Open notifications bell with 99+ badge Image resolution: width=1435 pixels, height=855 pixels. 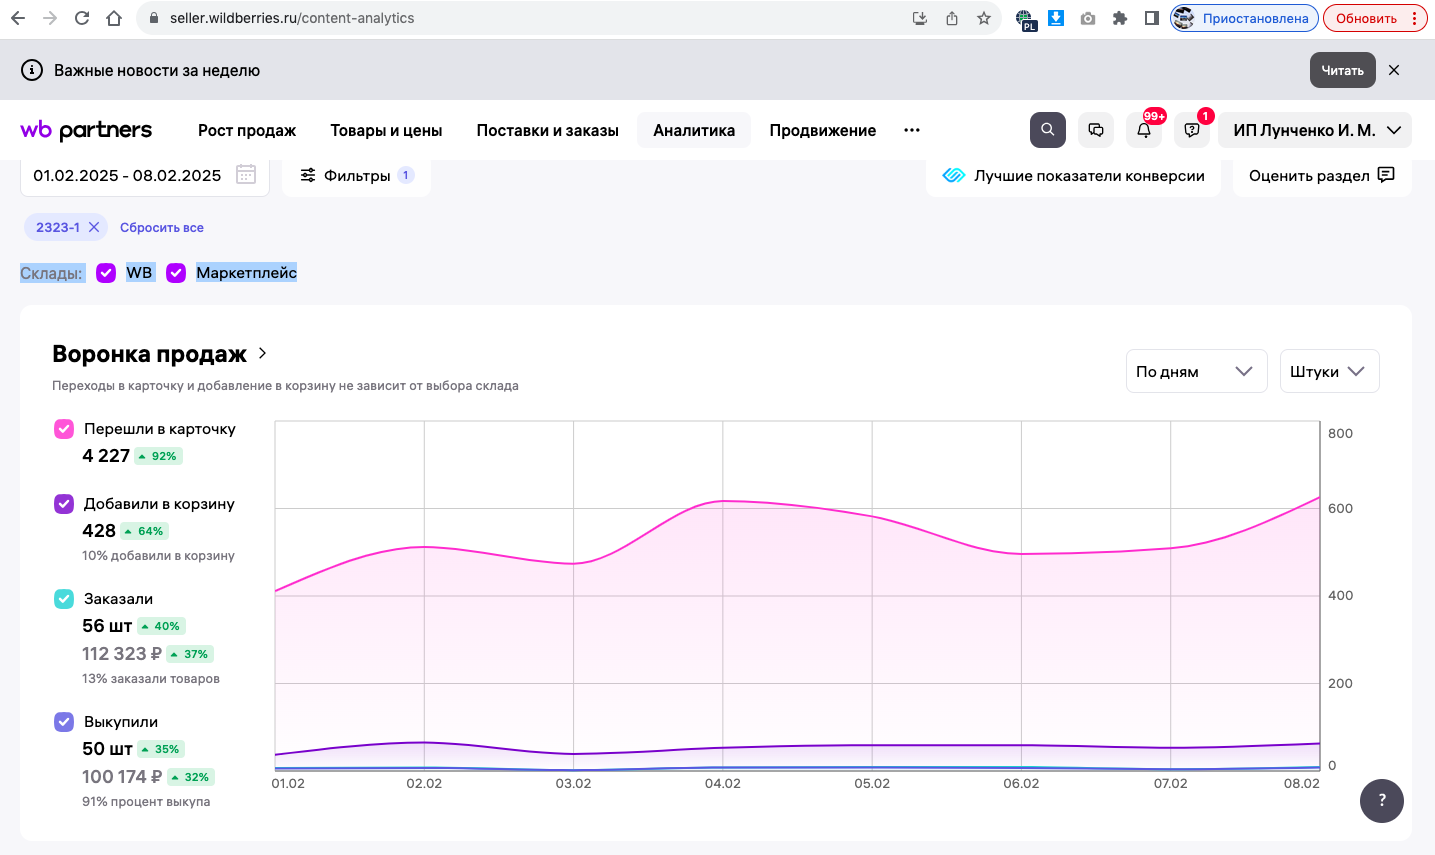[1144, 130]
